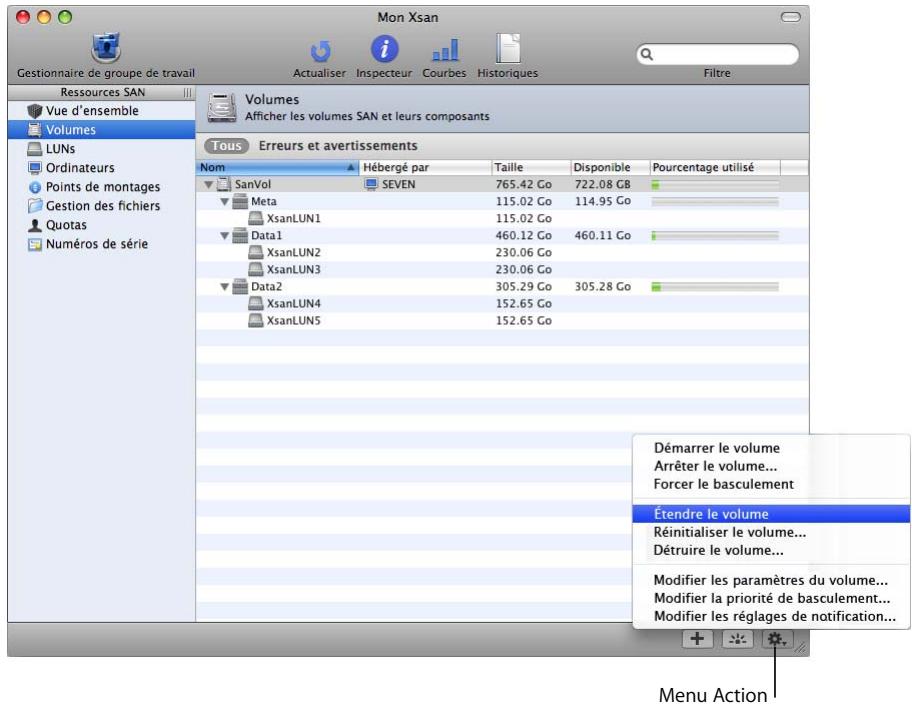Open the Courbes graph icon
The image size is (912, 712).
pos(445,51)
